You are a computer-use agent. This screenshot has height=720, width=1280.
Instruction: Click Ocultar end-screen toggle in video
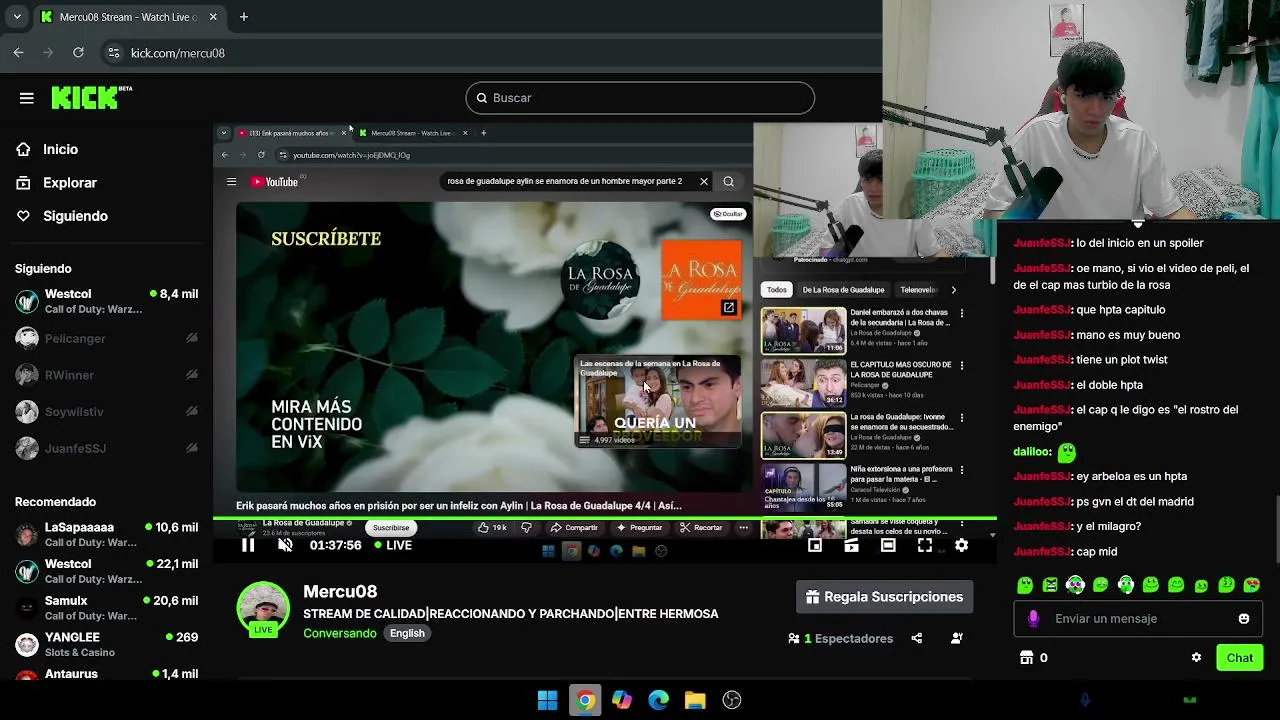728,214
